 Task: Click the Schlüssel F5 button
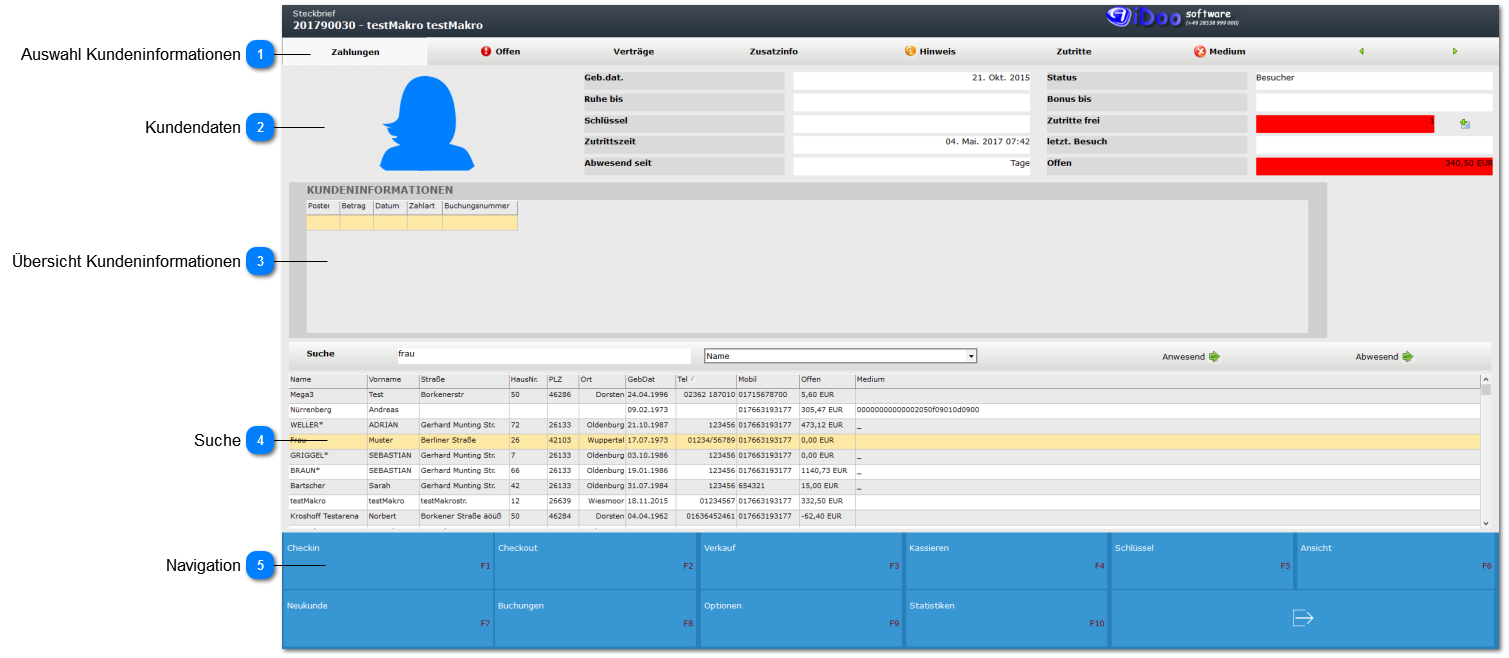coord(1203,561)
